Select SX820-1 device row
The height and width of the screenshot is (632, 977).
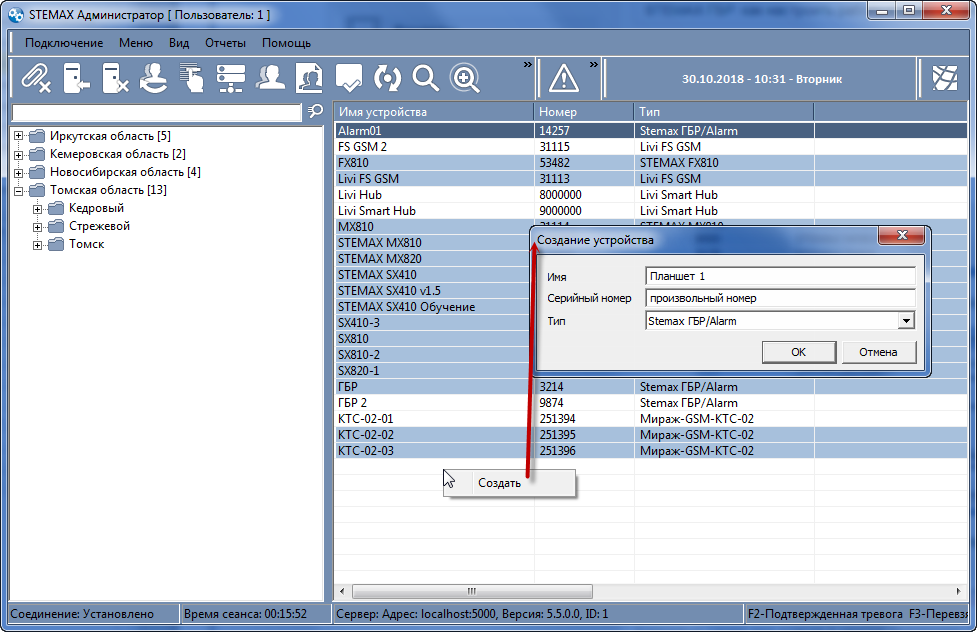click(434, 371)
